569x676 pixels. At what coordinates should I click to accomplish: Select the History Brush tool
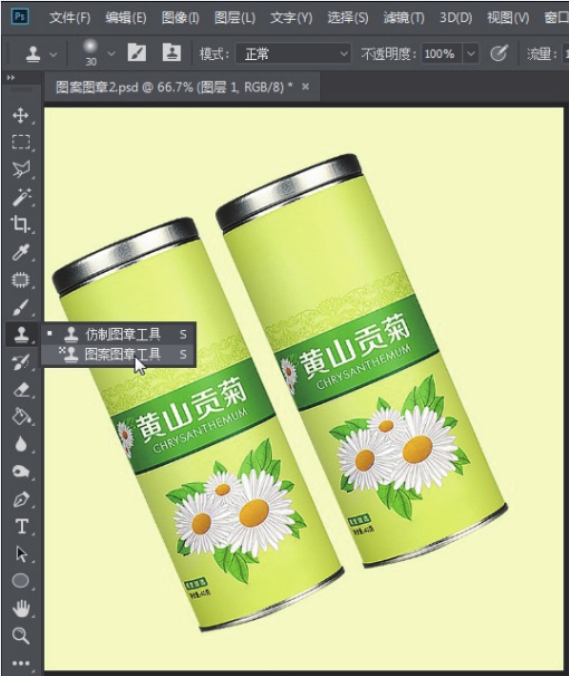(20, 362)
